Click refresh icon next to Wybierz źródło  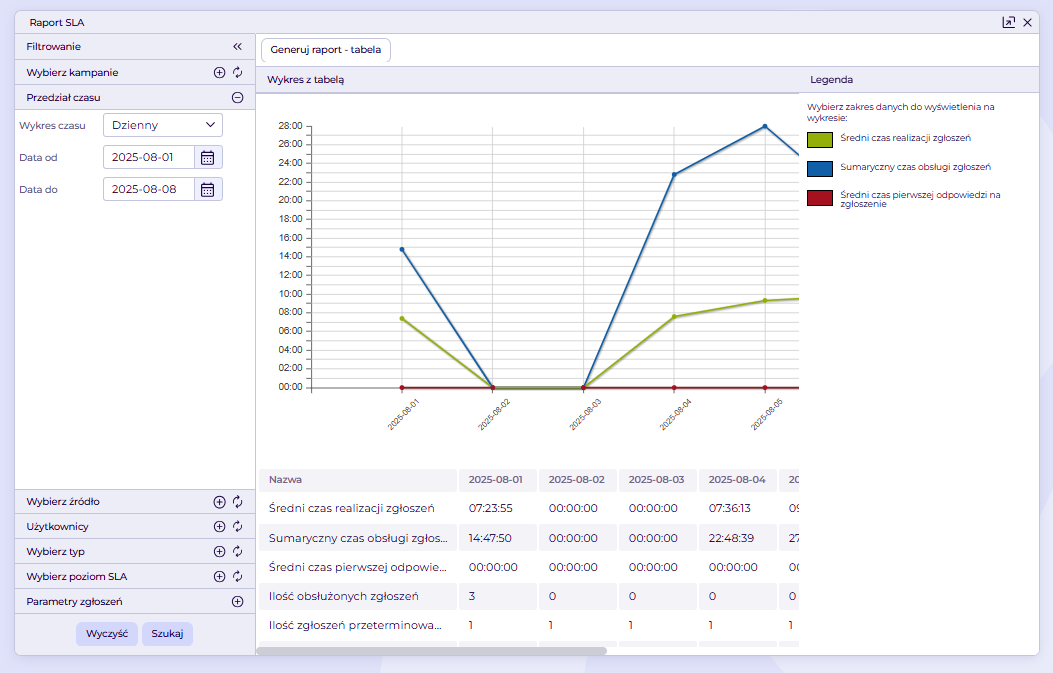pos(238,502)
